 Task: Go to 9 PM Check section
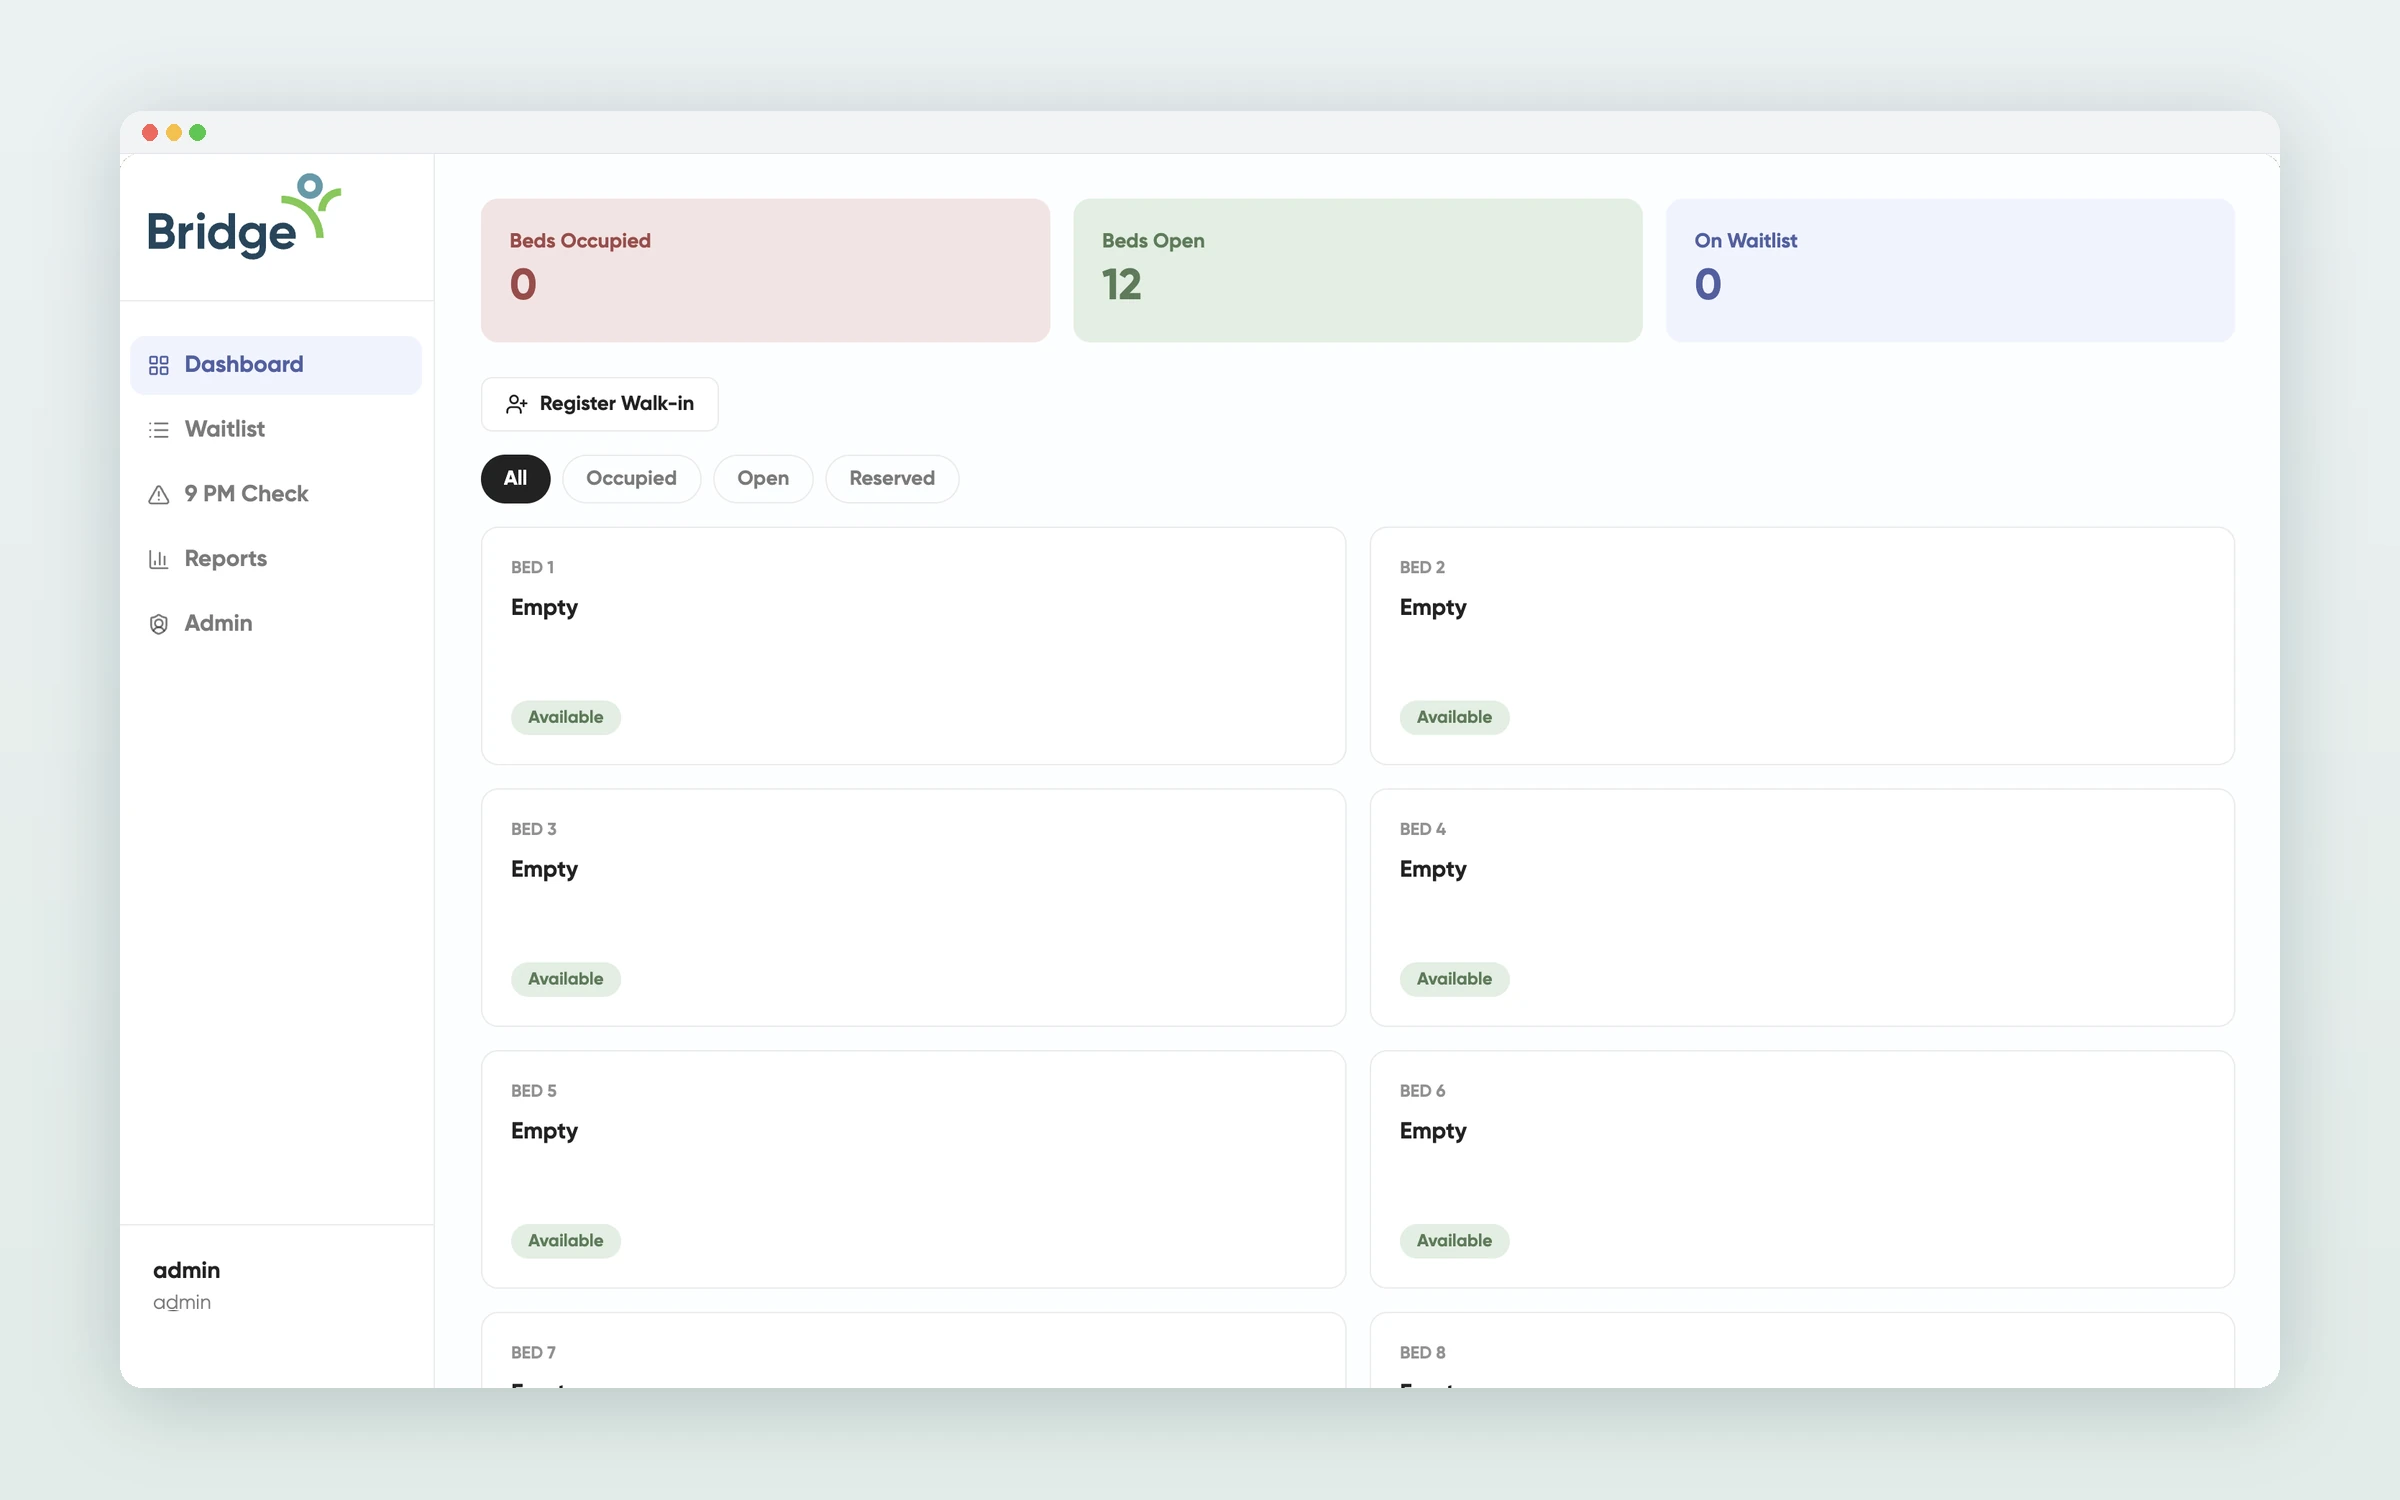(x=276, y=494)
